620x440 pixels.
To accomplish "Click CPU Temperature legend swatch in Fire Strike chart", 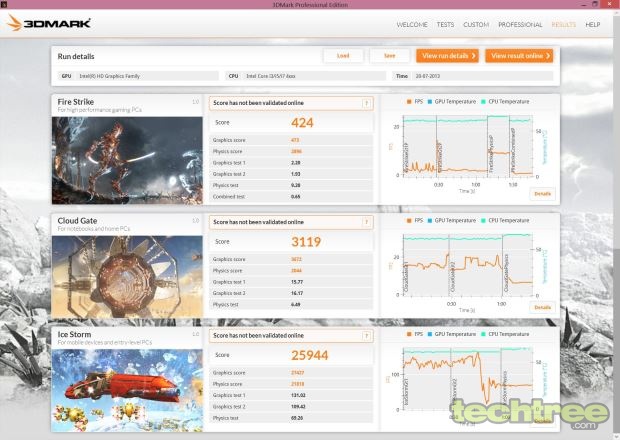I will pos(483,102).
